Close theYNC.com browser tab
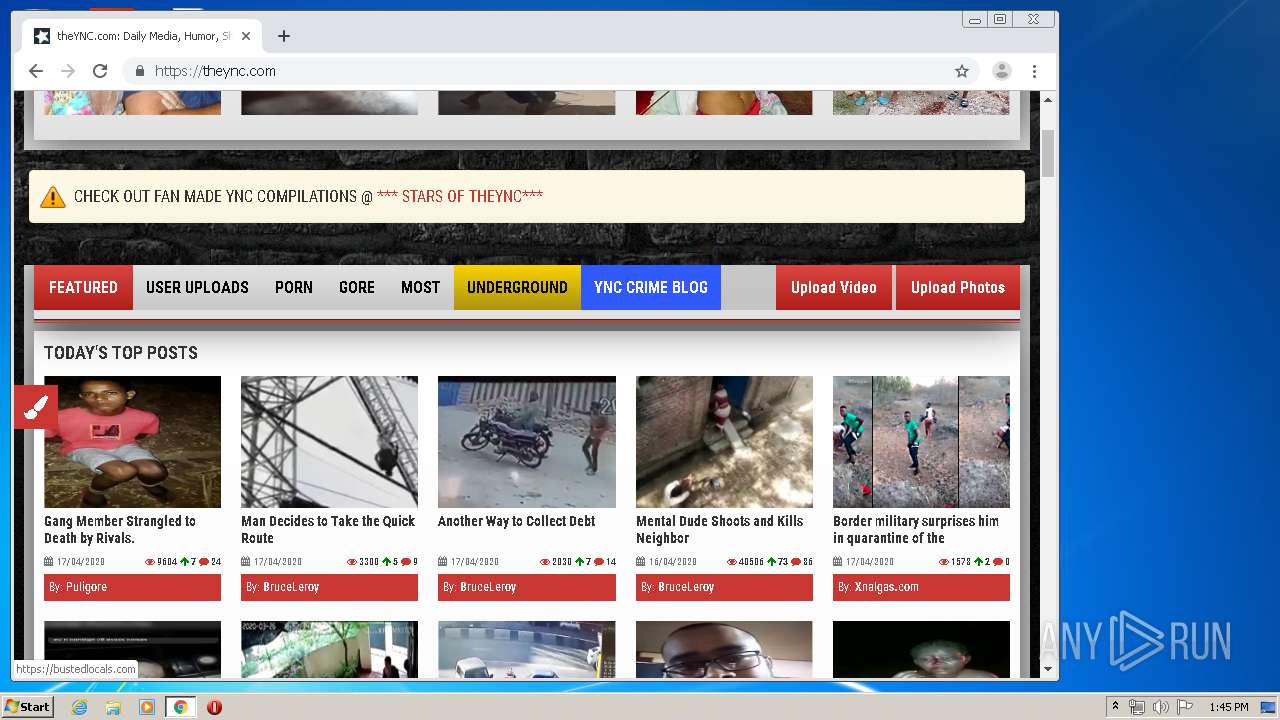This screenshot has width=1280, height=720. click(x=246, y=36)
